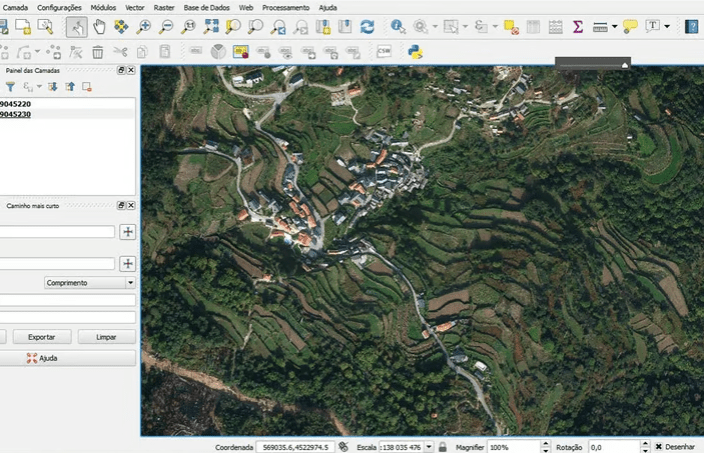Click the CSW metadata search icon
This screenshot has height=453, width=704.
[383, 52]
